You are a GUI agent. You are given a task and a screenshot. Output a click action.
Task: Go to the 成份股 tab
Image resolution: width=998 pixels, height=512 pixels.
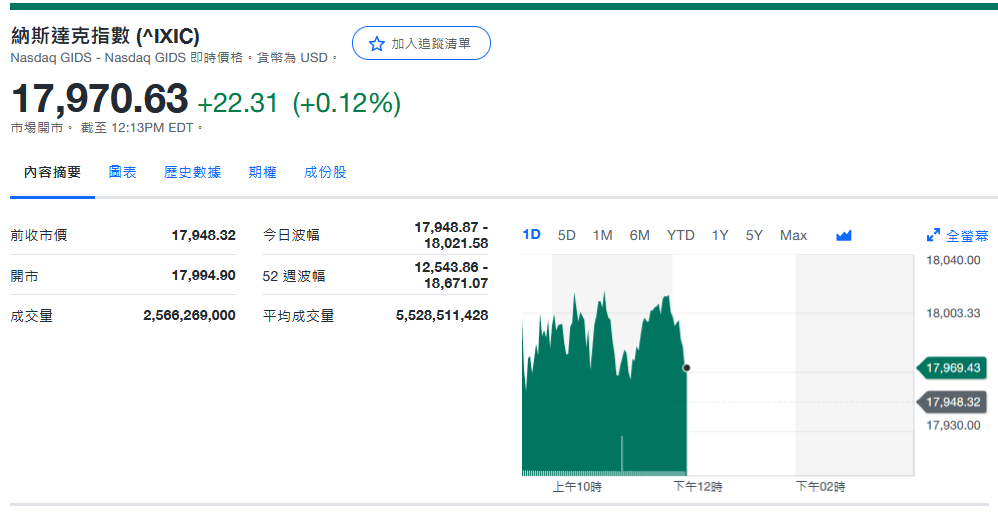pyautogui.click(x=325, y=172)
